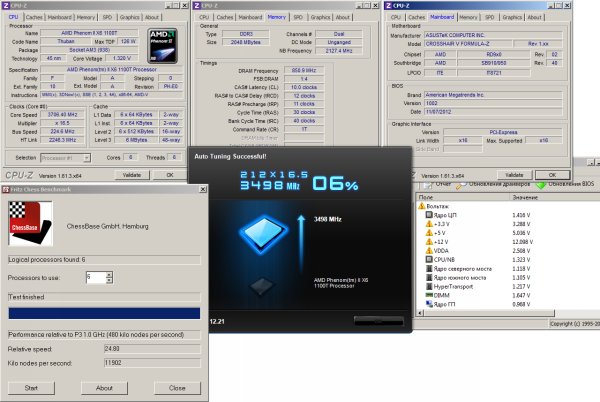
Task: Click About button in Fritz Chess Benchmark
Action: click(104, 388)
